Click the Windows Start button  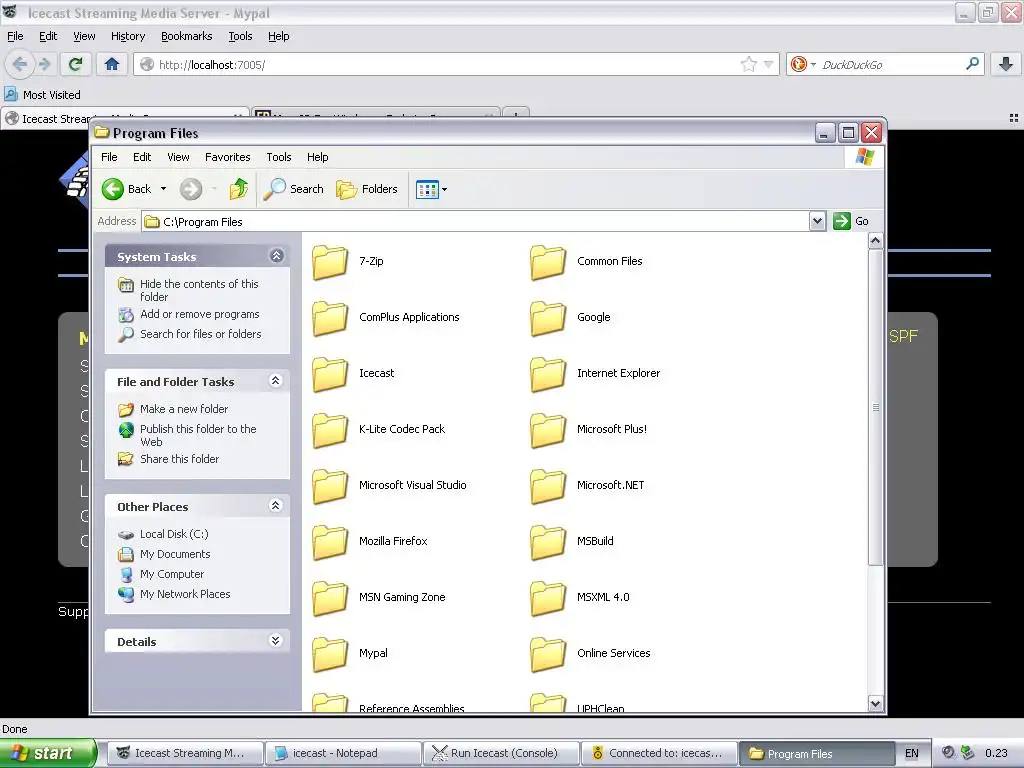coord(47,753)
